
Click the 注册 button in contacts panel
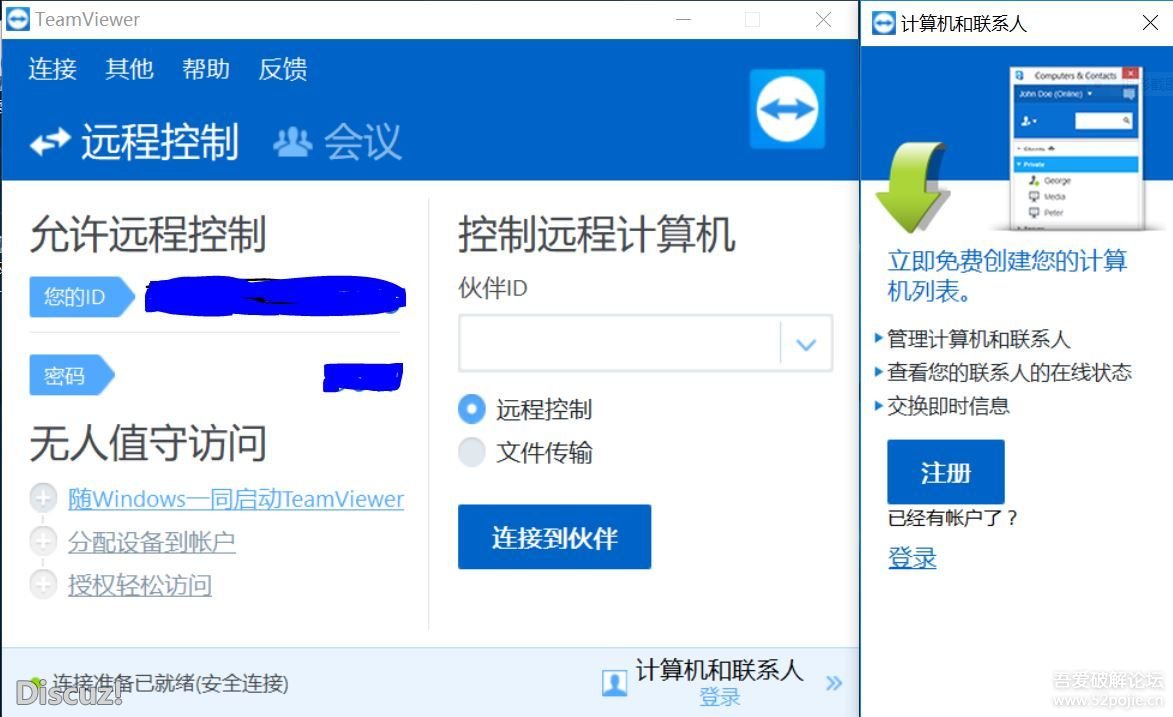[946, 472]
